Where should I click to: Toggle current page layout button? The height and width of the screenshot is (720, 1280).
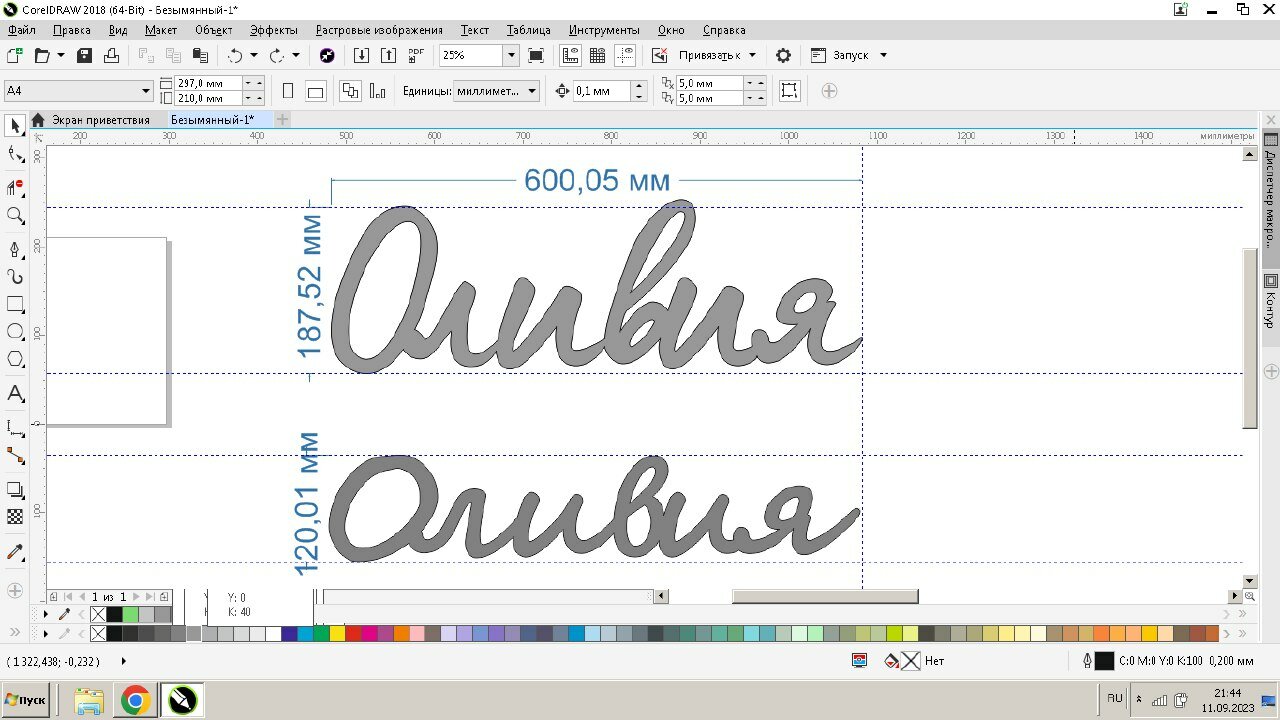click(x=377, y=91)
